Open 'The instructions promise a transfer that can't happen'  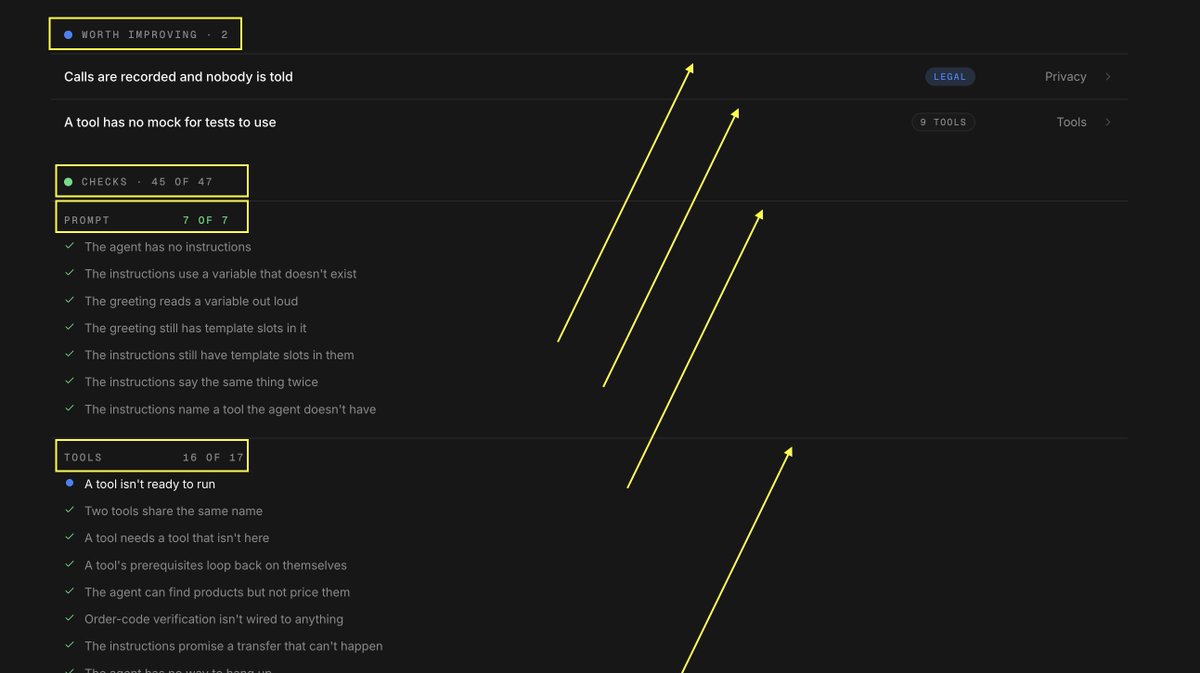pos(233,646)
